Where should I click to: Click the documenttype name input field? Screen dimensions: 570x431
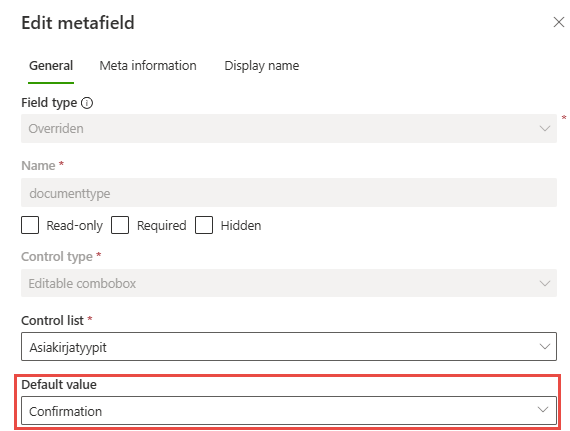coord(289,193)
